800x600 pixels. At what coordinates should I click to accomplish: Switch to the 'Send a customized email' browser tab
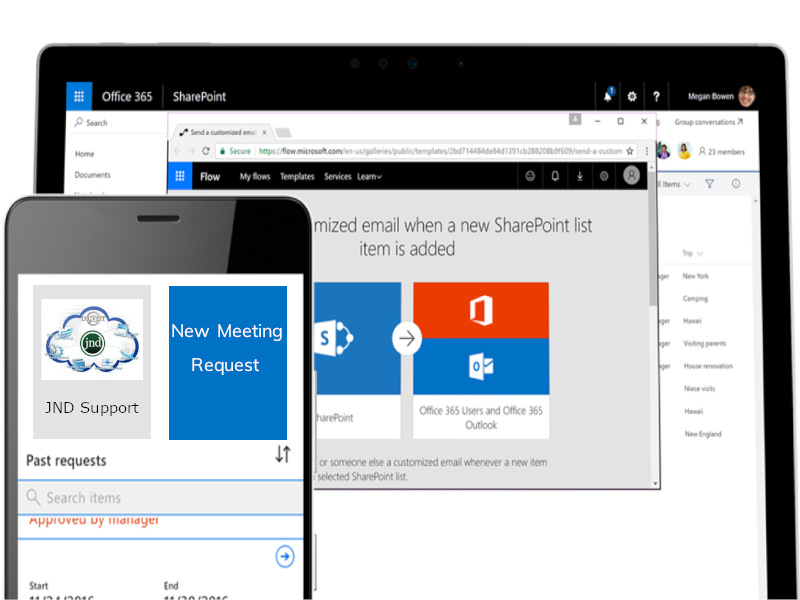pos(222,132)
